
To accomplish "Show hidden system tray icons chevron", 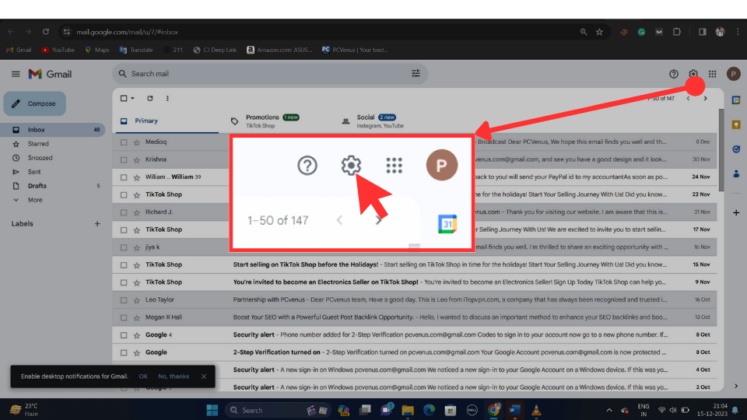I will click(x=609, y=410).
